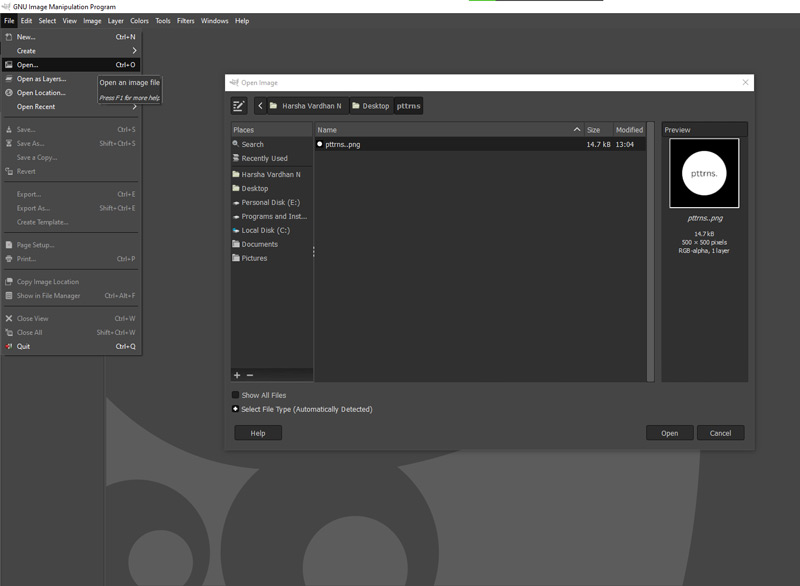This screenshot has width=800, height=586.
Task: Open the Tools menu
Action: (163, 21)
